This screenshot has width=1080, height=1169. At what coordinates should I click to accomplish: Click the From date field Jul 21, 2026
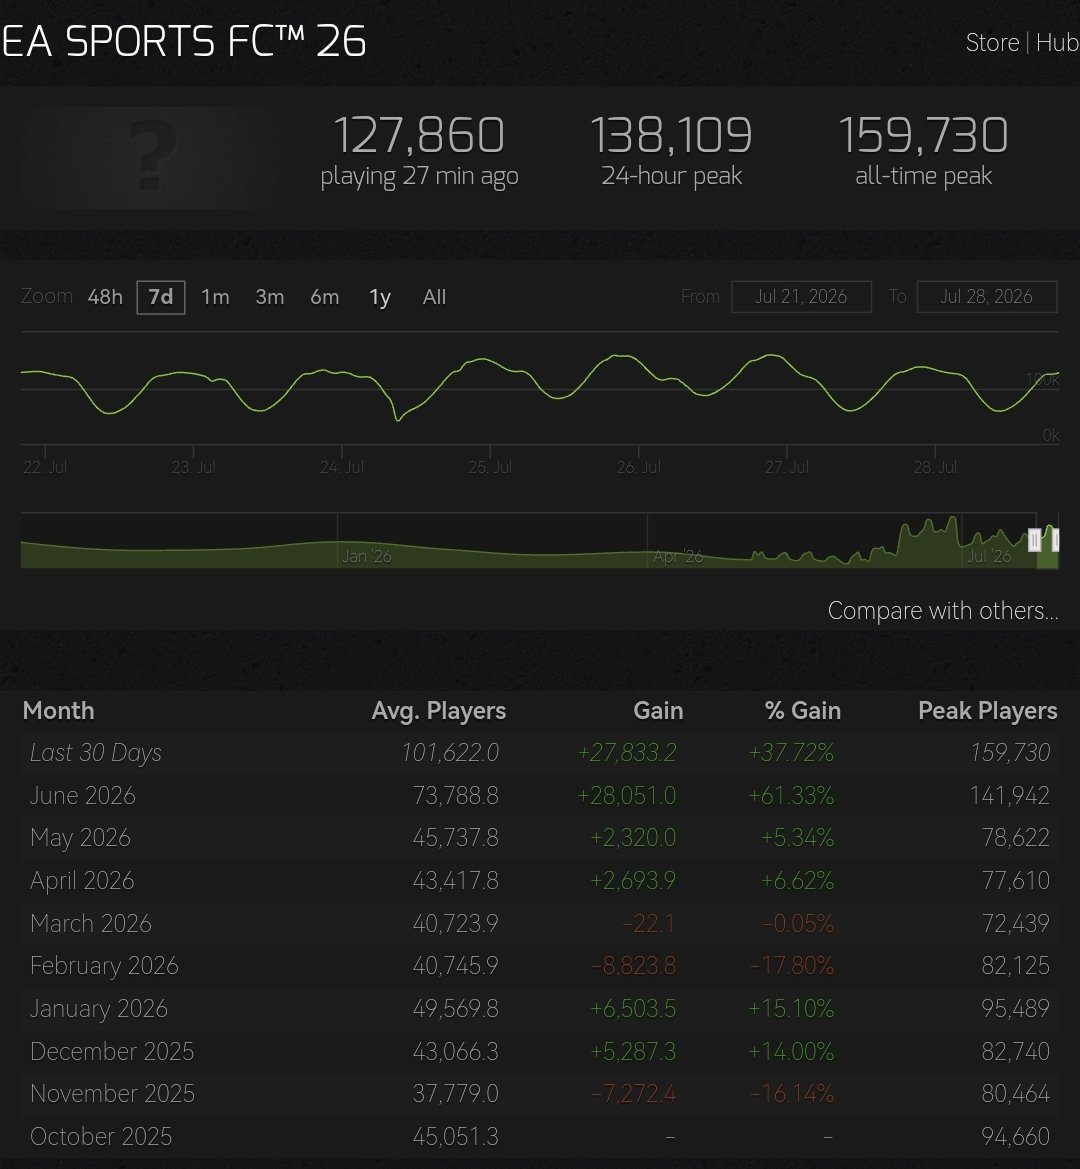point(801,297)
